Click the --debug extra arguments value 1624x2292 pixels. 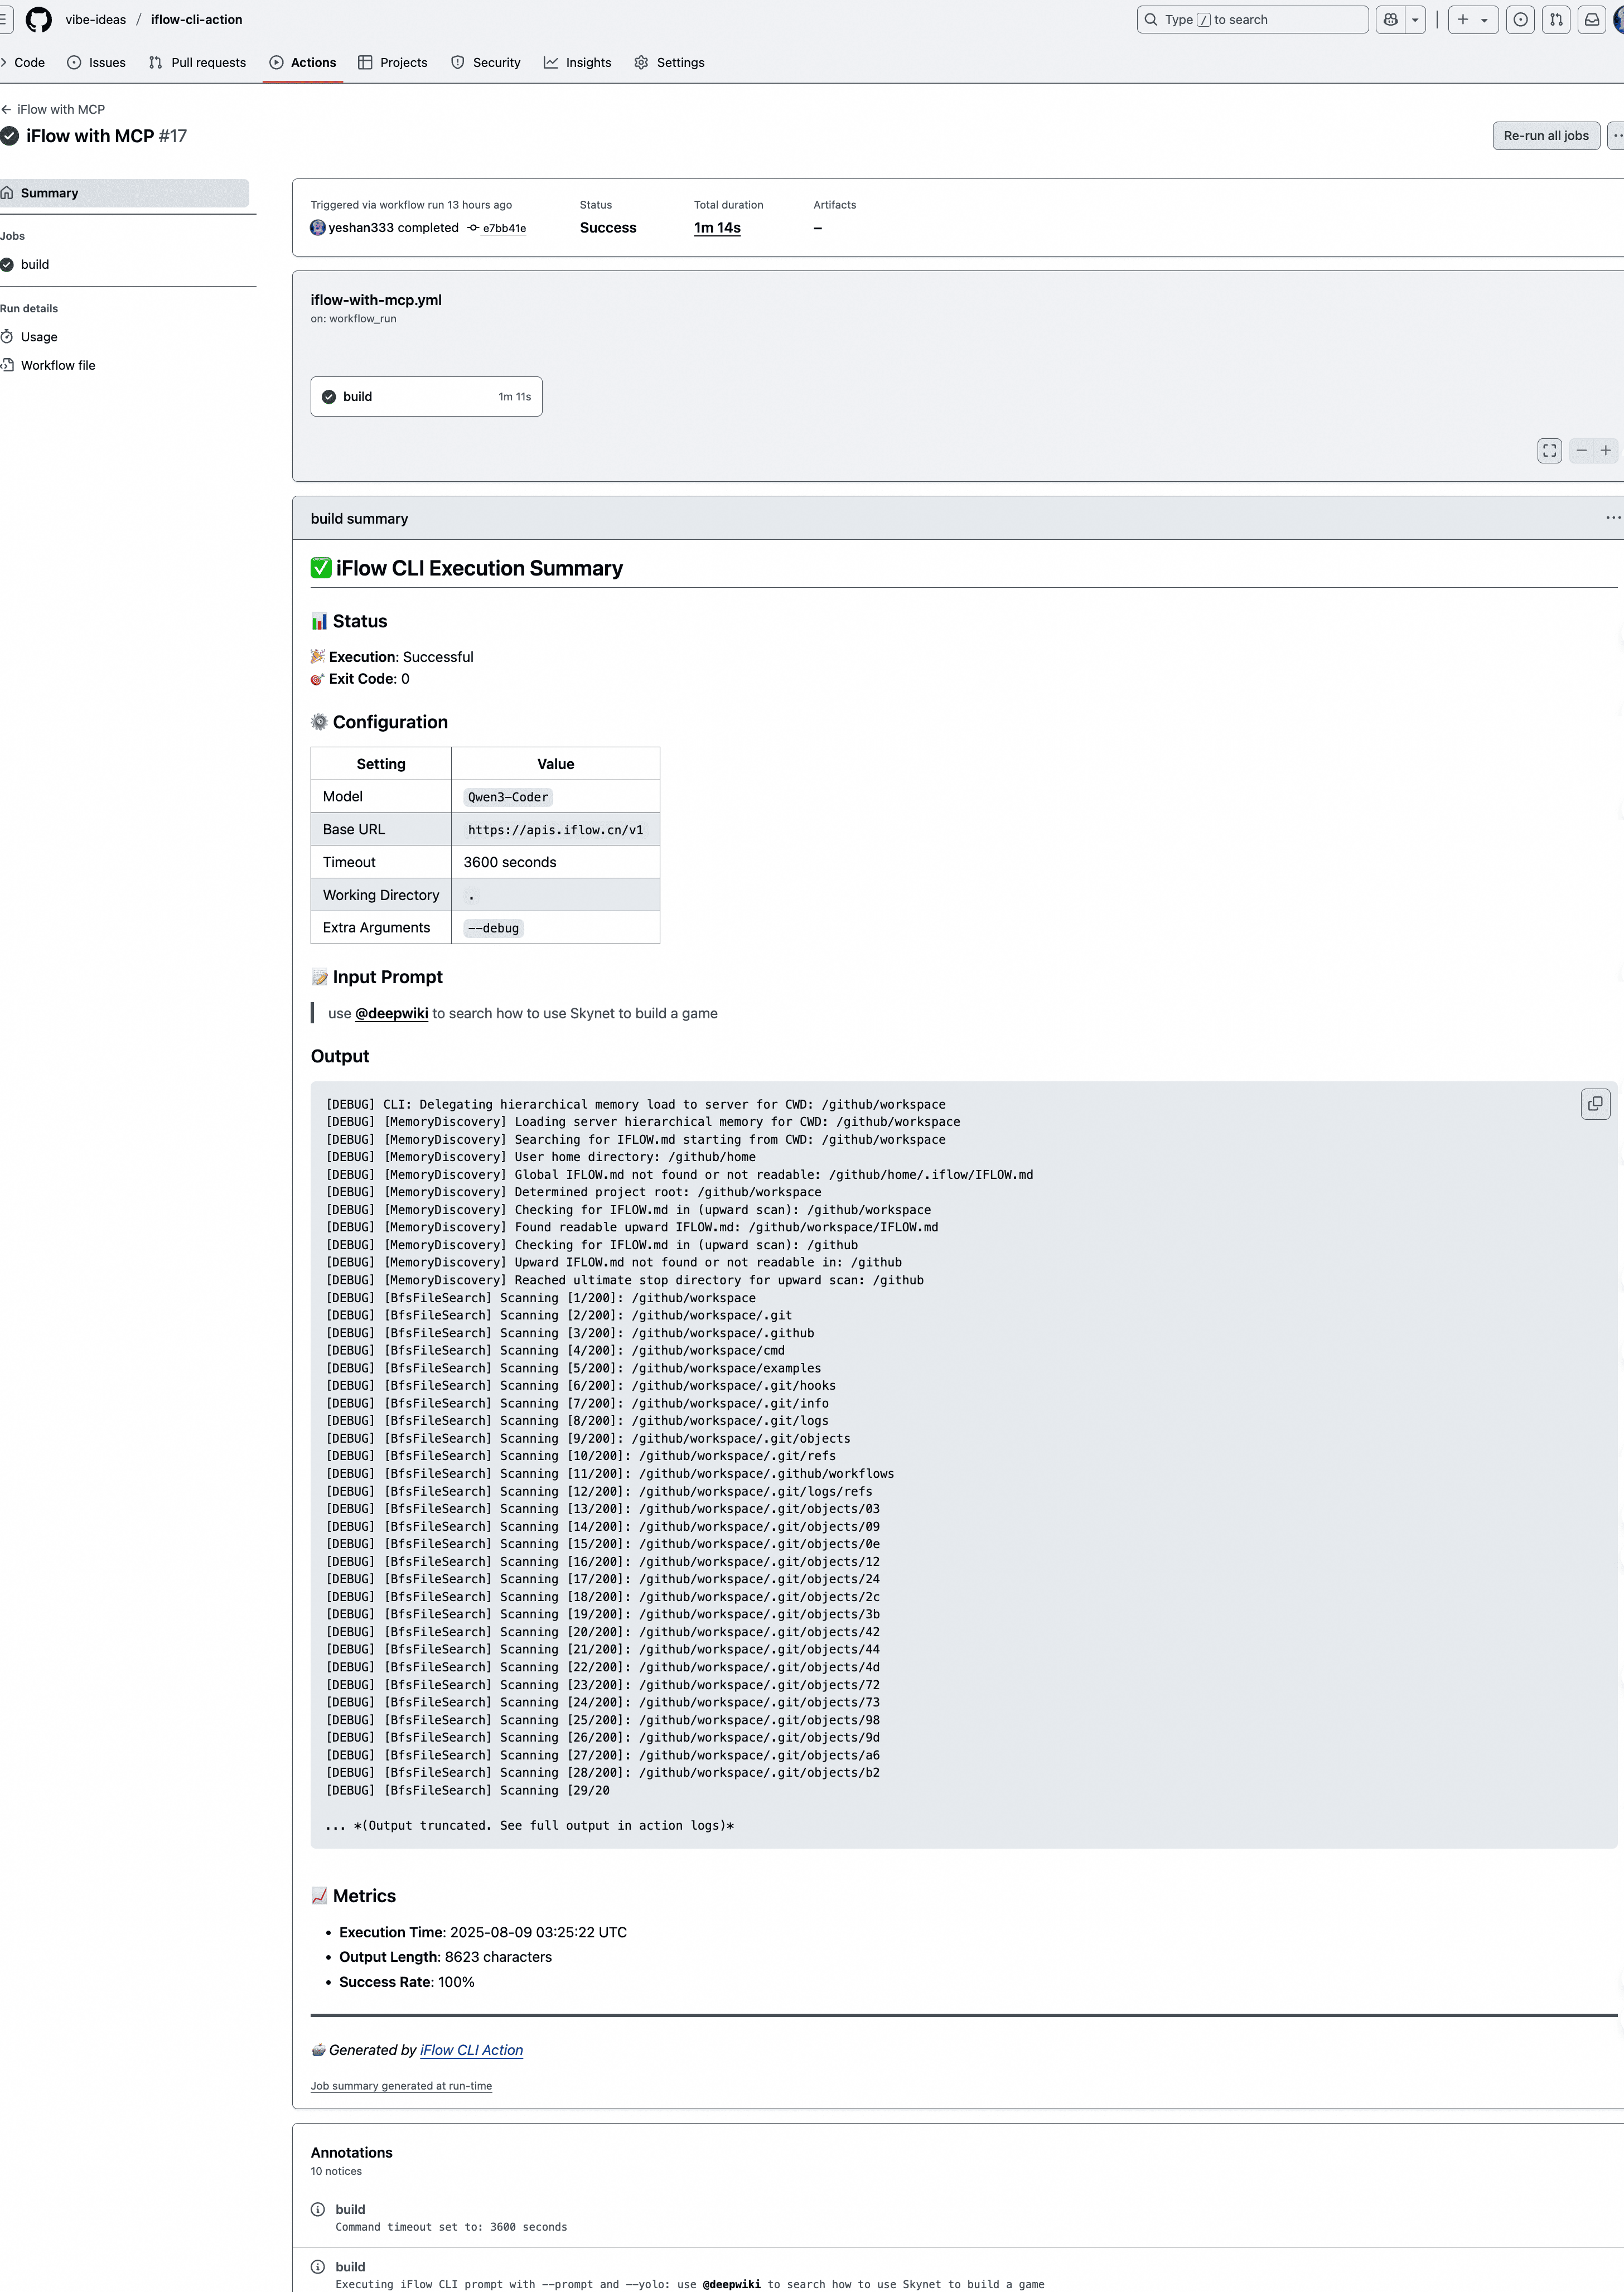click(493, 928)
